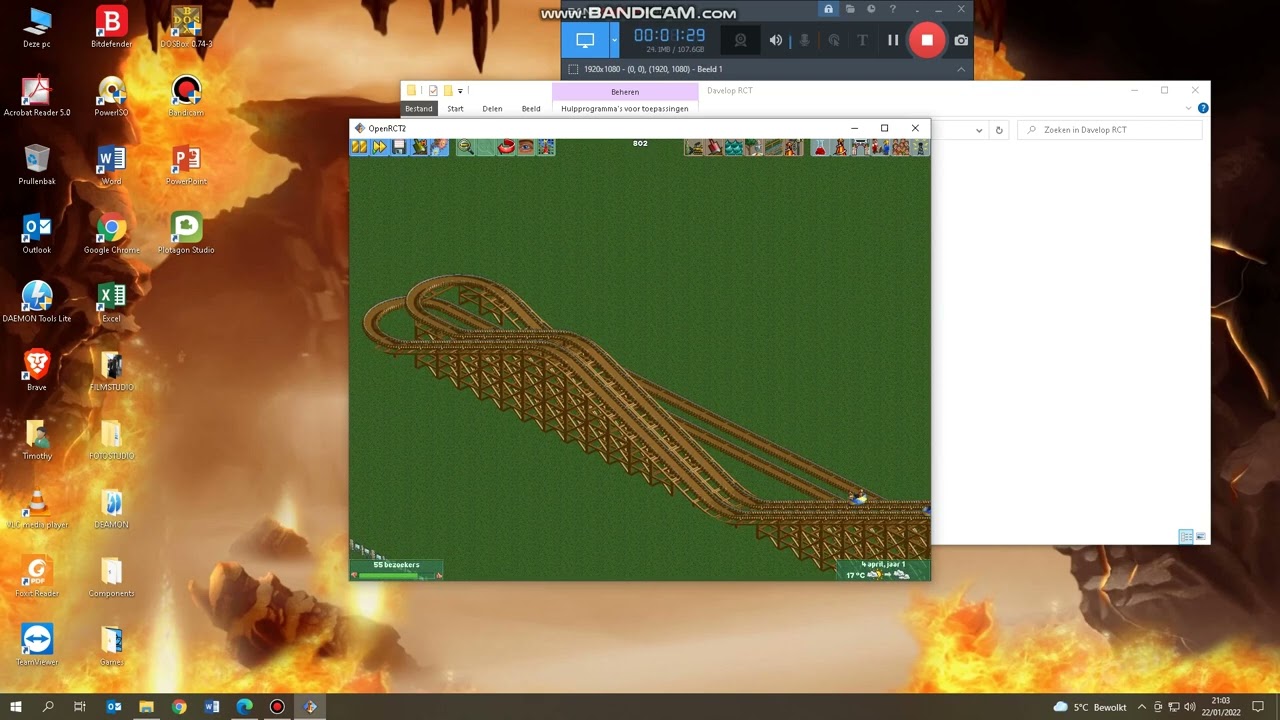The image size is (1280, 720).
Task: Select Bandicam screen recording mode button
Action: tap(585, 40)
